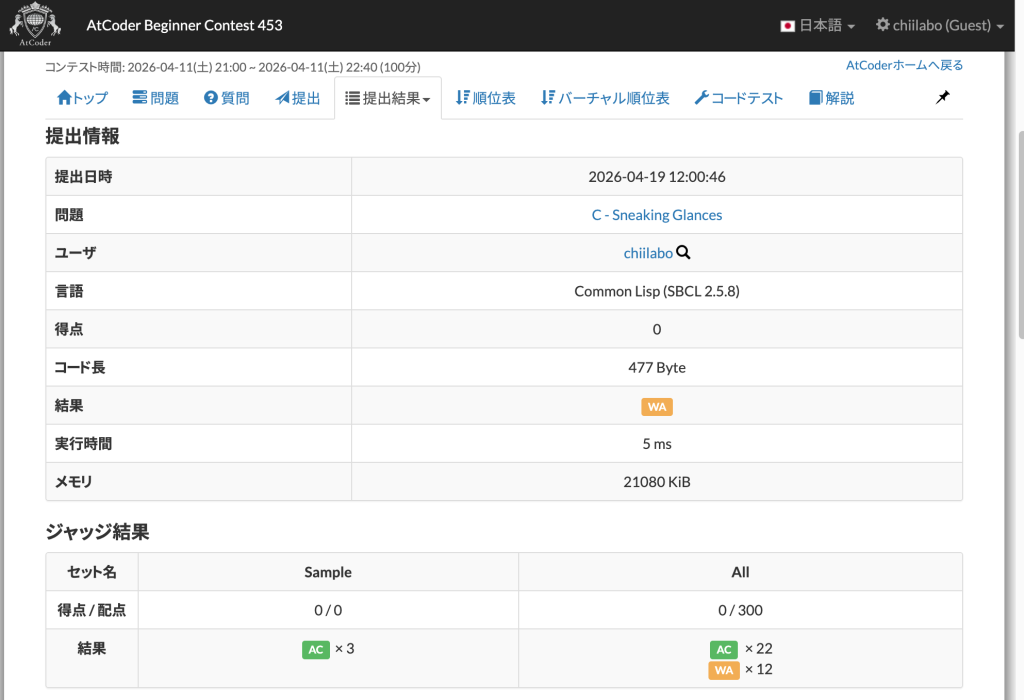Click the Japanese flag icon
Image resolution: width=1024 pixels, height=700 pixels.
(x=787, y=26)
